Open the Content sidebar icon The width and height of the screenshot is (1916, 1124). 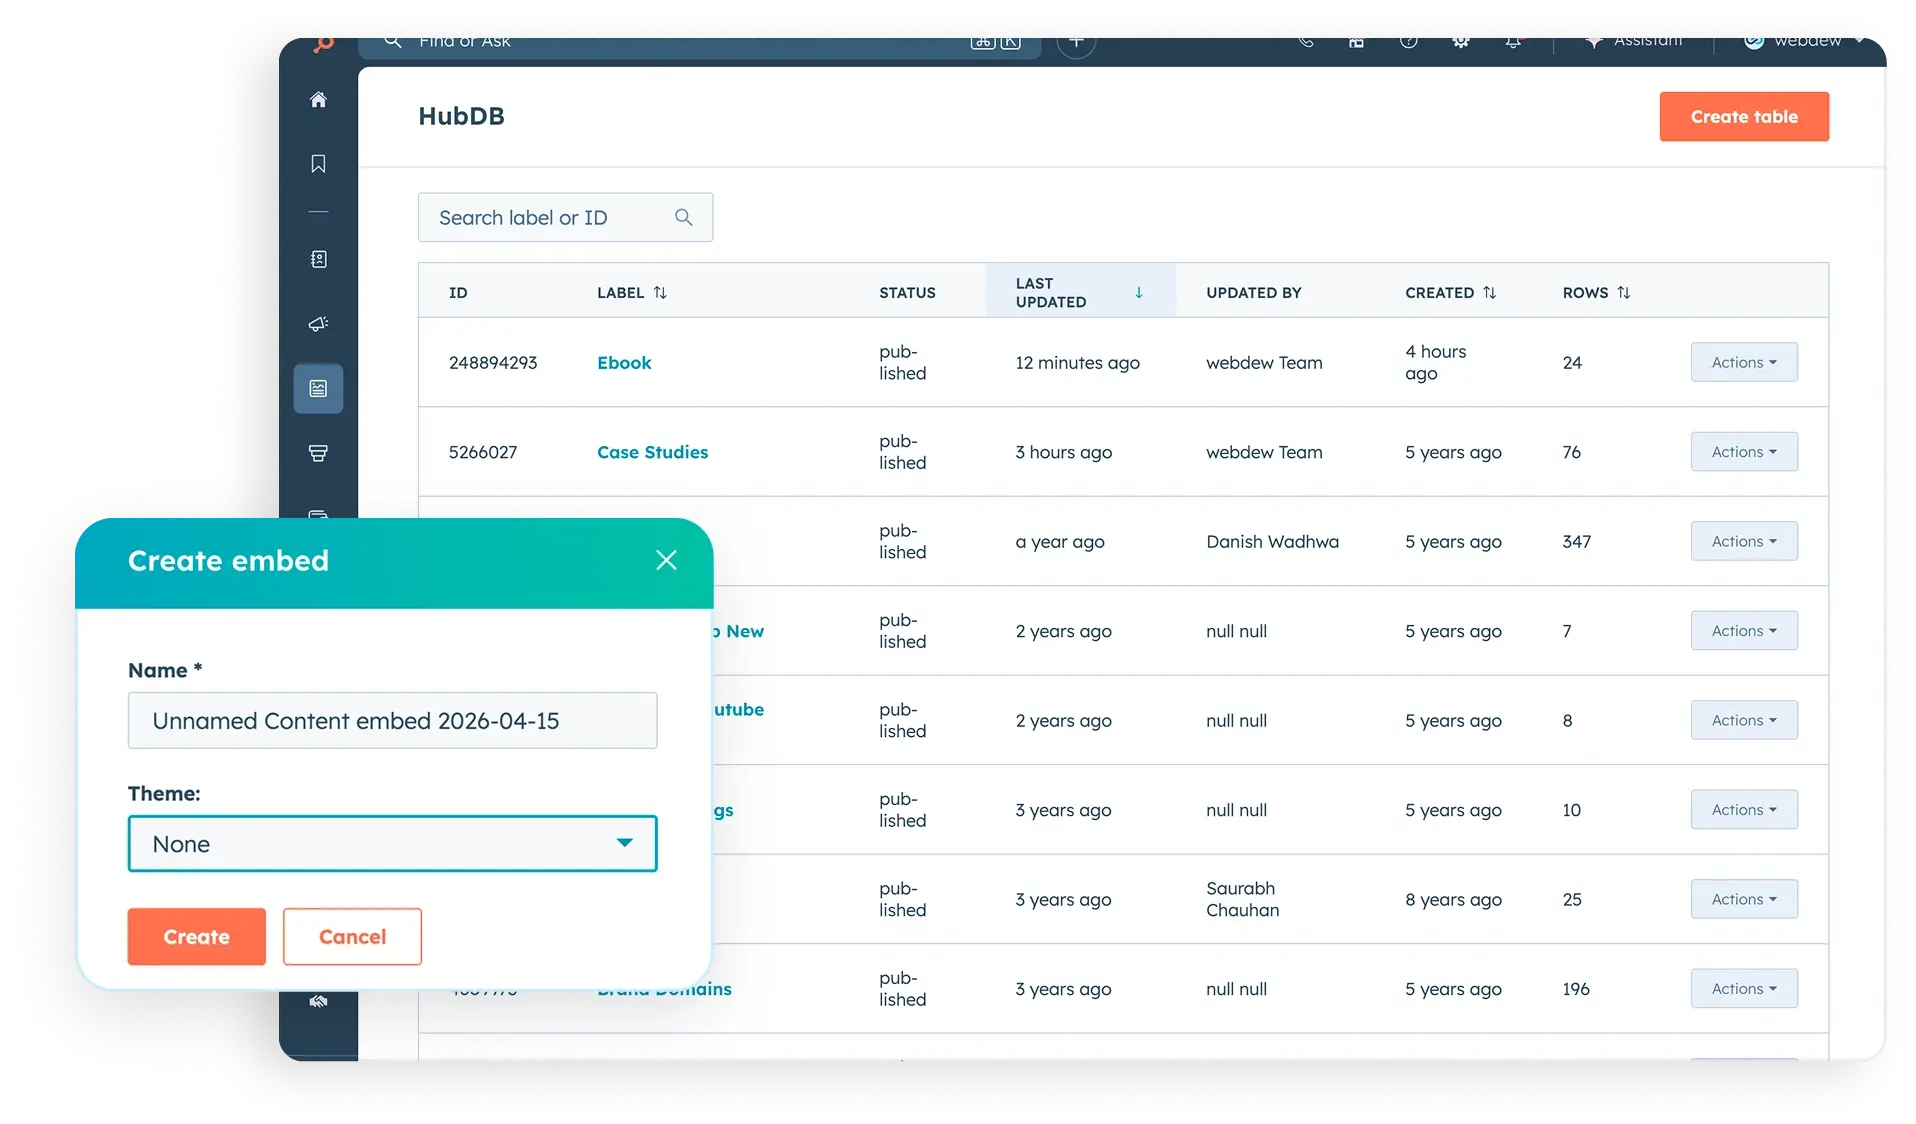click(x=318, y=389)
